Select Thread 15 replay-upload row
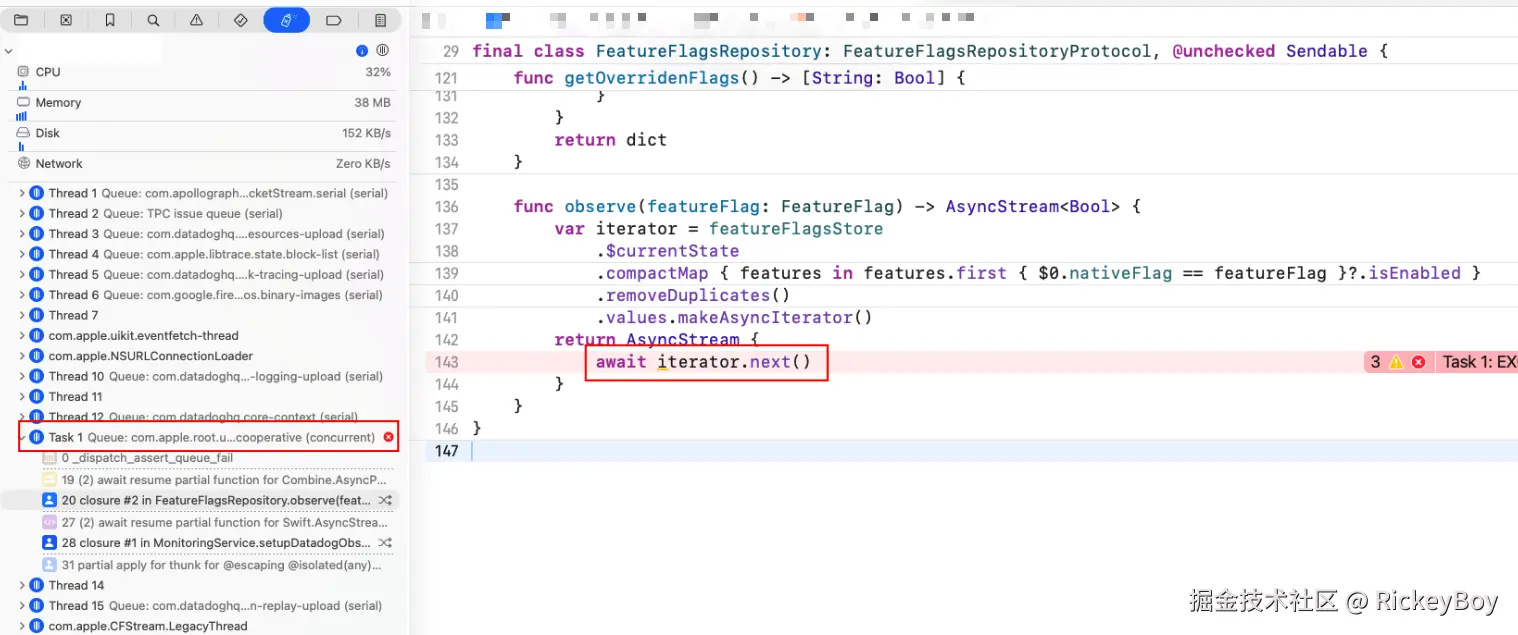1518x635 pixels. (204, 606)
